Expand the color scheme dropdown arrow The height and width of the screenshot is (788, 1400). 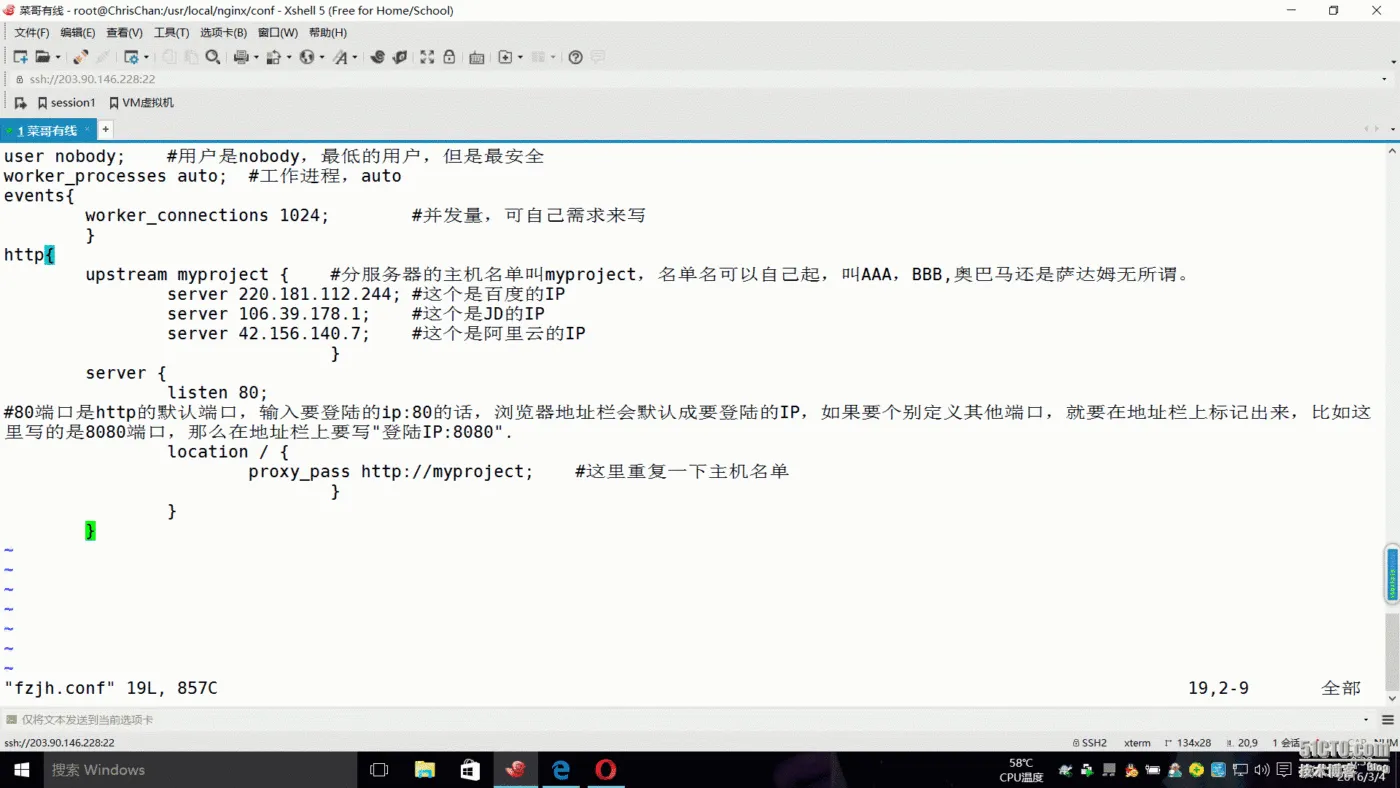pyautogui.click(x=289, y=57)
